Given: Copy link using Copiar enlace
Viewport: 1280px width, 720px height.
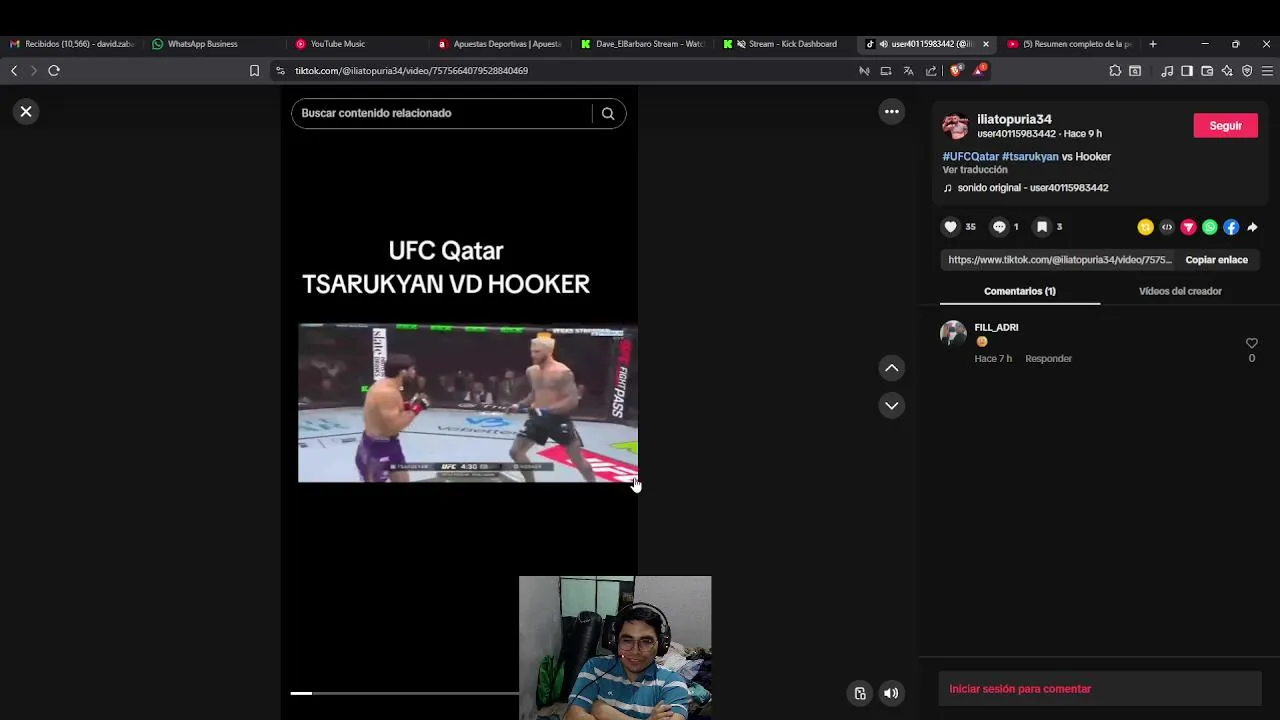Looking at the screenshot, I should pos(1216,260).
